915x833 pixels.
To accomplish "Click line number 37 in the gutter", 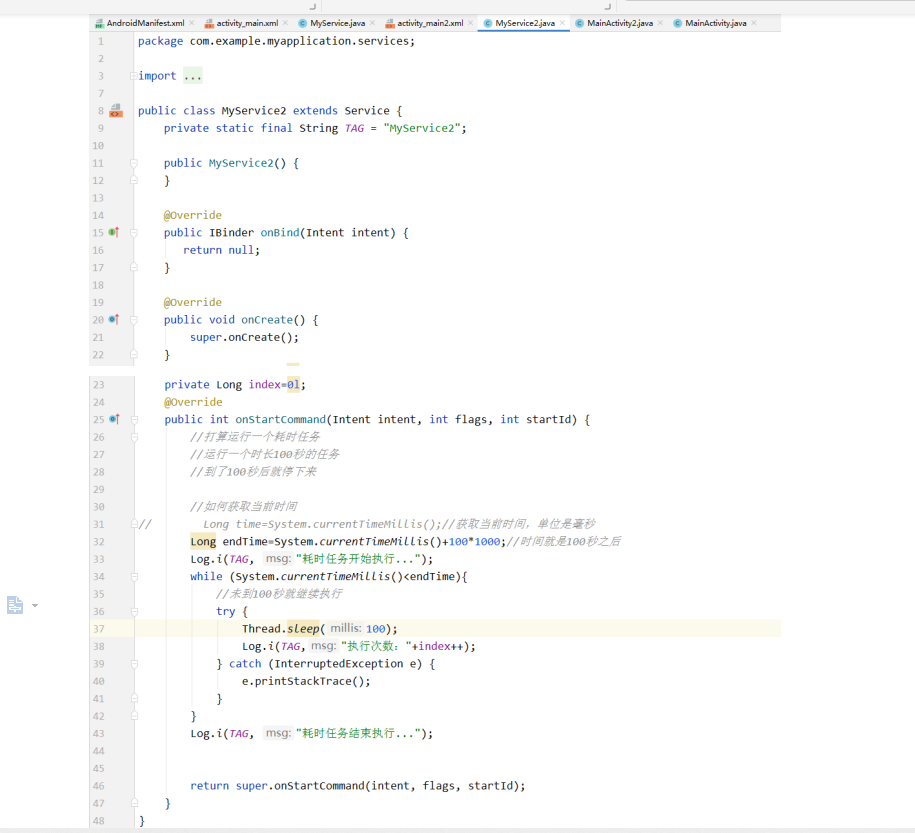I will click(99, 629).
